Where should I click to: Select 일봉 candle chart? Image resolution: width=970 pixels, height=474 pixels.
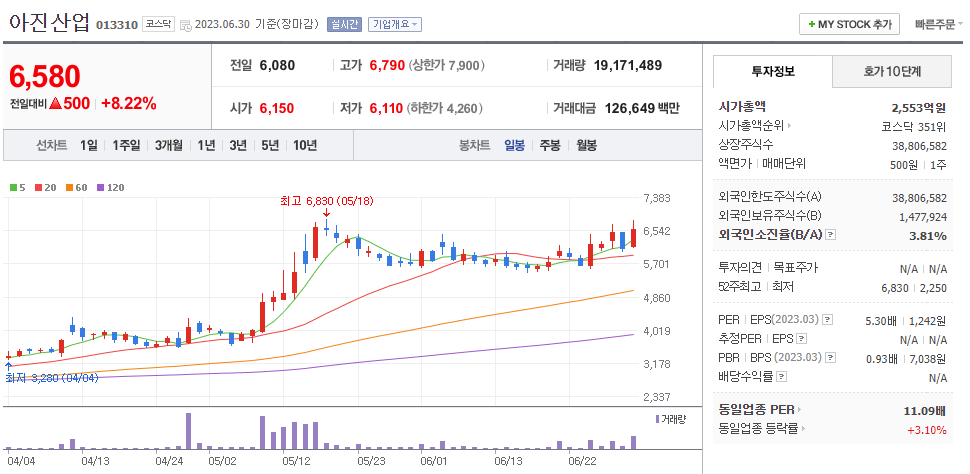(514, 146)
